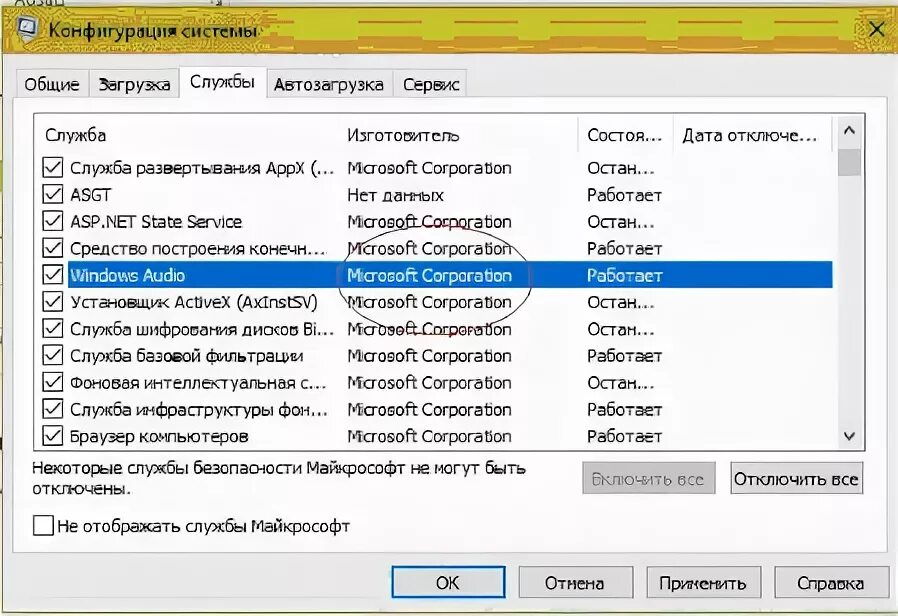
Task: Select Служба инфраструктуры фон... row text
Action: point(199,410)
